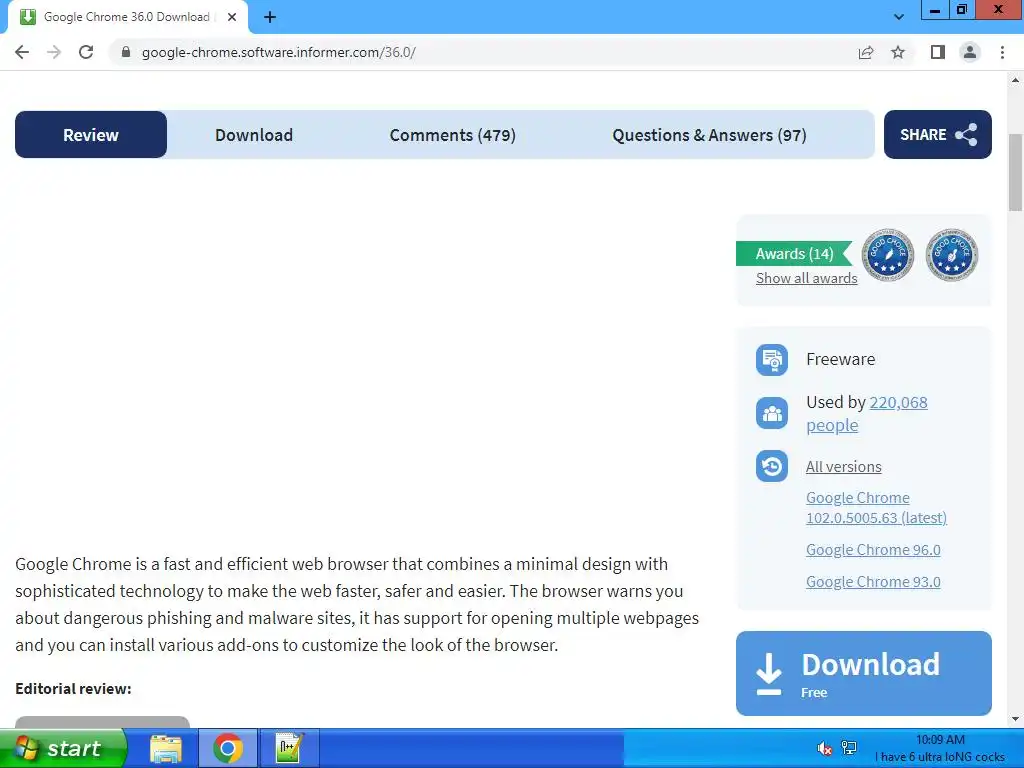Switch to the Download tab

[x=254, y=135]
